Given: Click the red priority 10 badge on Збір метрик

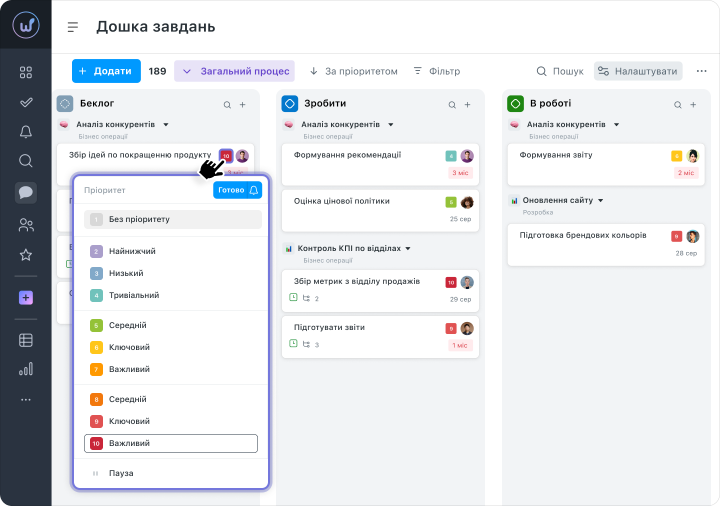Looking at the screenshot, I should point(451,282).
